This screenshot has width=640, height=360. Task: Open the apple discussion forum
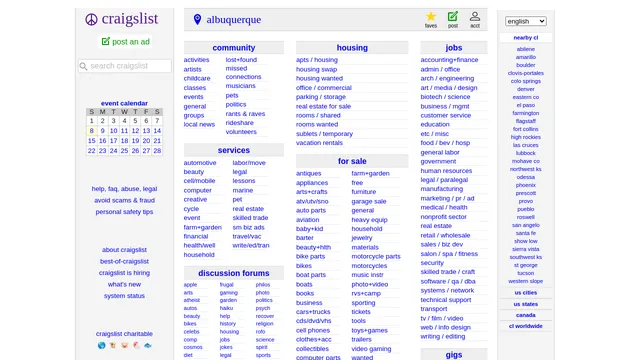pos(190,285)
